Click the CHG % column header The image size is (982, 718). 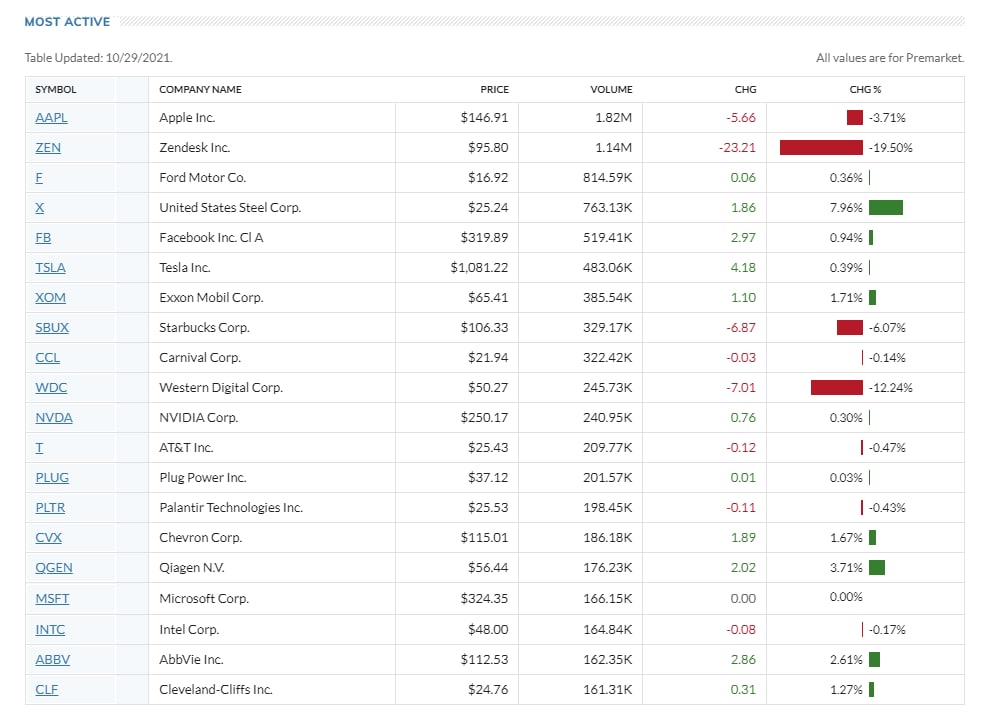[865, 90]
